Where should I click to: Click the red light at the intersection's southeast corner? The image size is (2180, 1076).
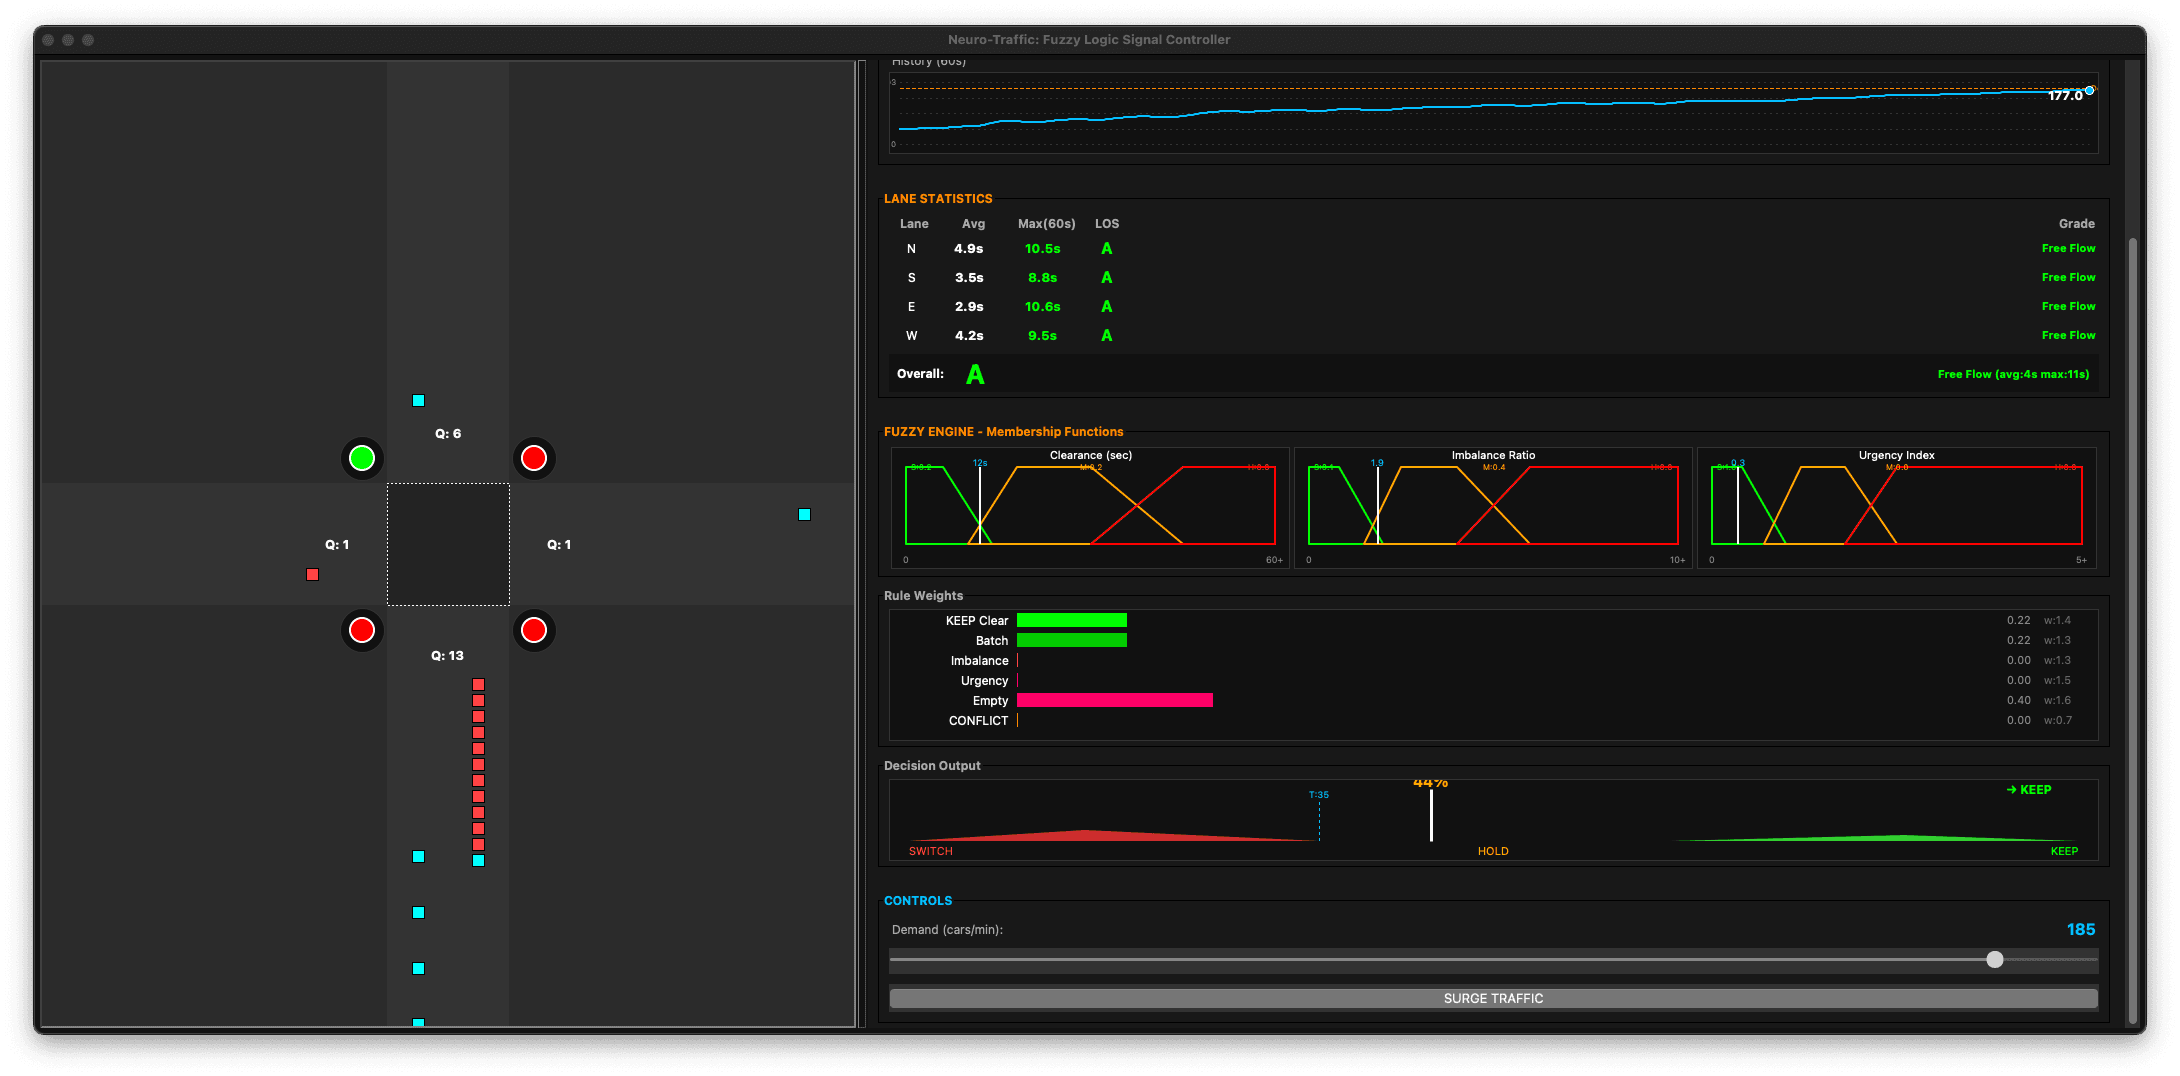[x=534, y=630]
